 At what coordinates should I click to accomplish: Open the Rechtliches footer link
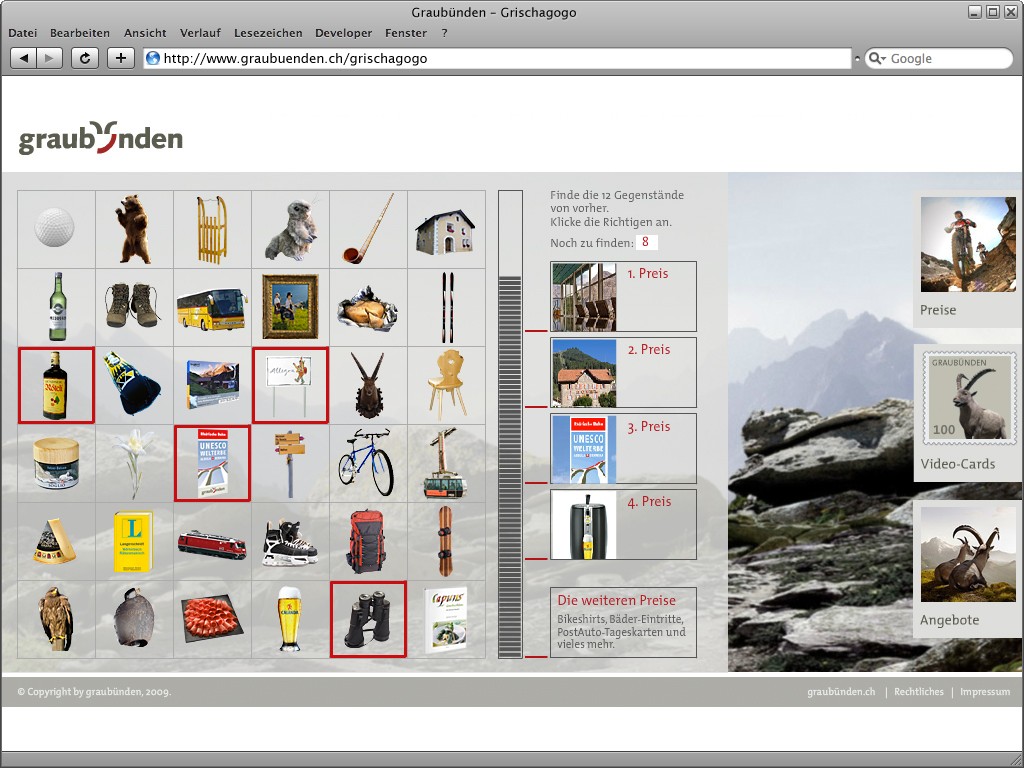coord(919,692)
